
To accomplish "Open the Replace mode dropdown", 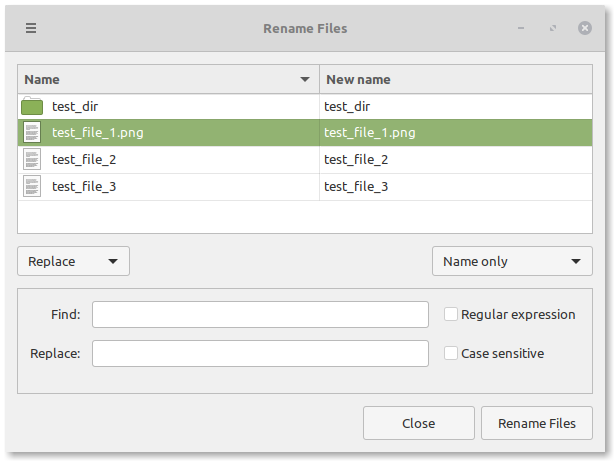I will click(73, 261).
